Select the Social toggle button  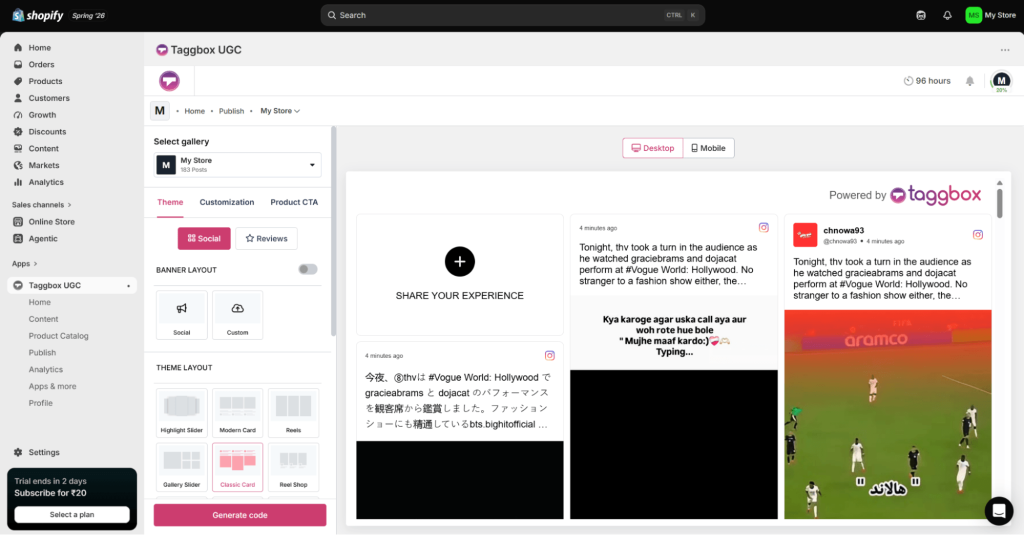coord(204,238)
